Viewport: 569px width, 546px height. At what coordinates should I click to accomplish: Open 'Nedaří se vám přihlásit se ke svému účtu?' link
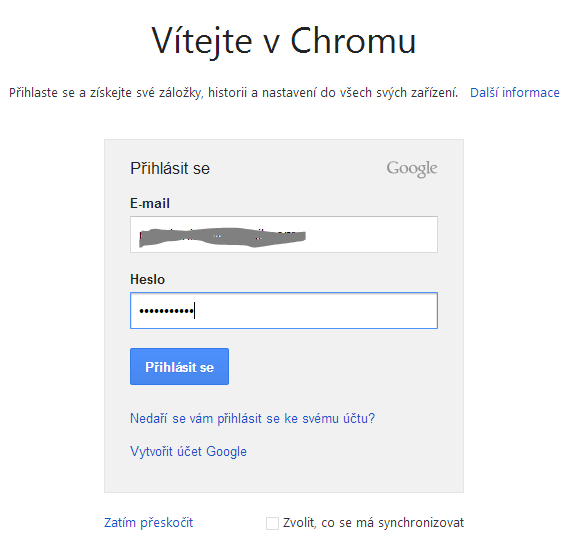(252, 418)
